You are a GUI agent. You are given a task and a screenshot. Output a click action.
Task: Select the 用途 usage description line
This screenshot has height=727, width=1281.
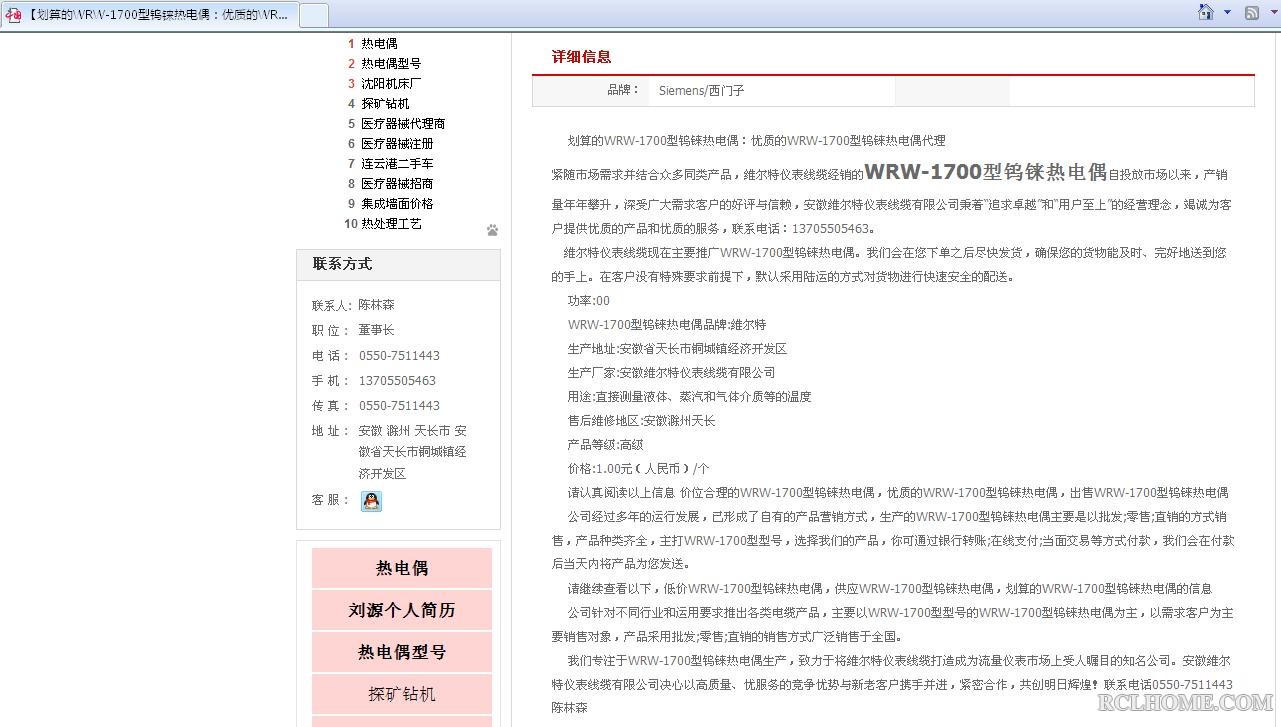coord(689,397)
